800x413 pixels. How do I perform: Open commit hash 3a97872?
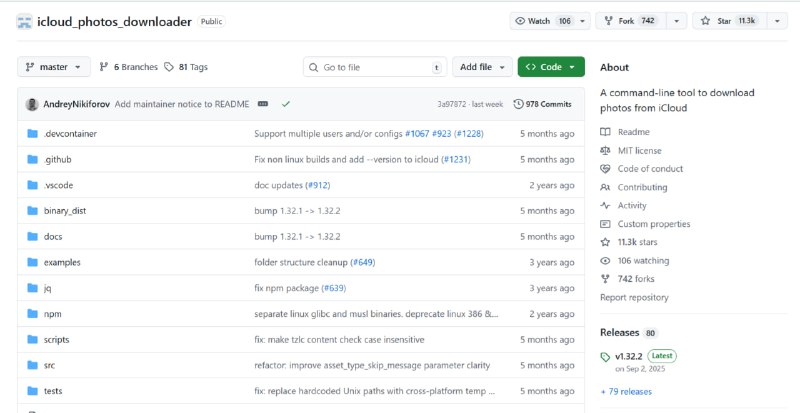coord(452,104)
